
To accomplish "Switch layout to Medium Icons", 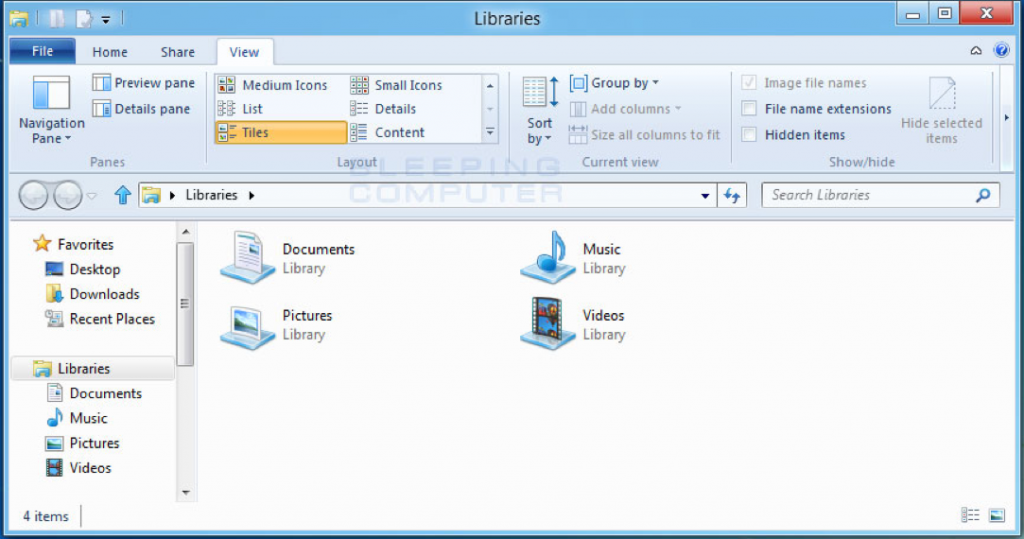I will (x=272, y=85).
